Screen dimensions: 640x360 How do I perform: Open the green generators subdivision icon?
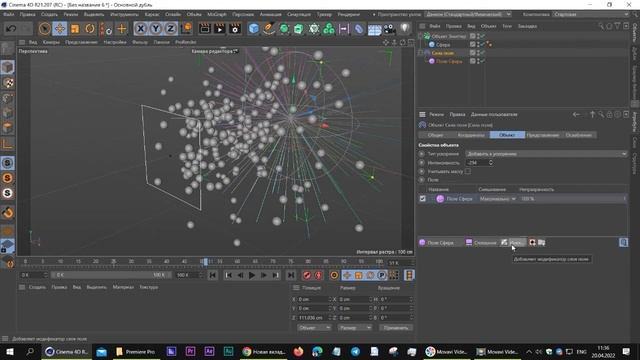(284, 29)
